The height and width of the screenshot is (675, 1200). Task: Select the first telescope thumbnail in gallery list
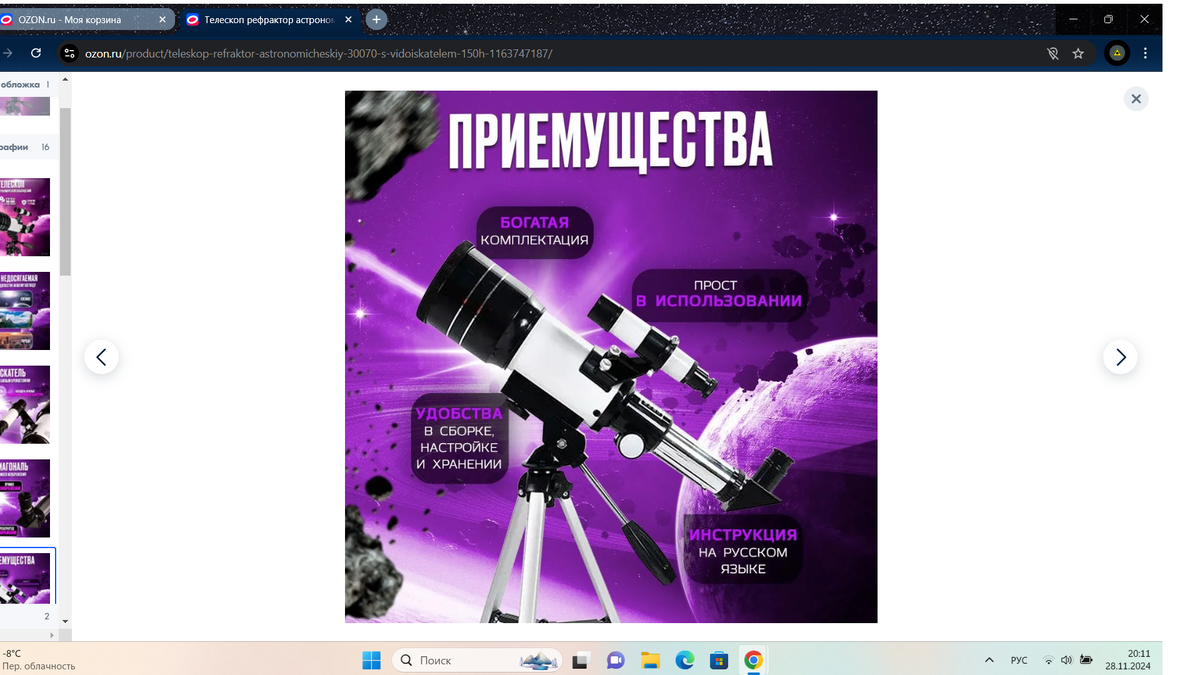click(x=25, y=217)
